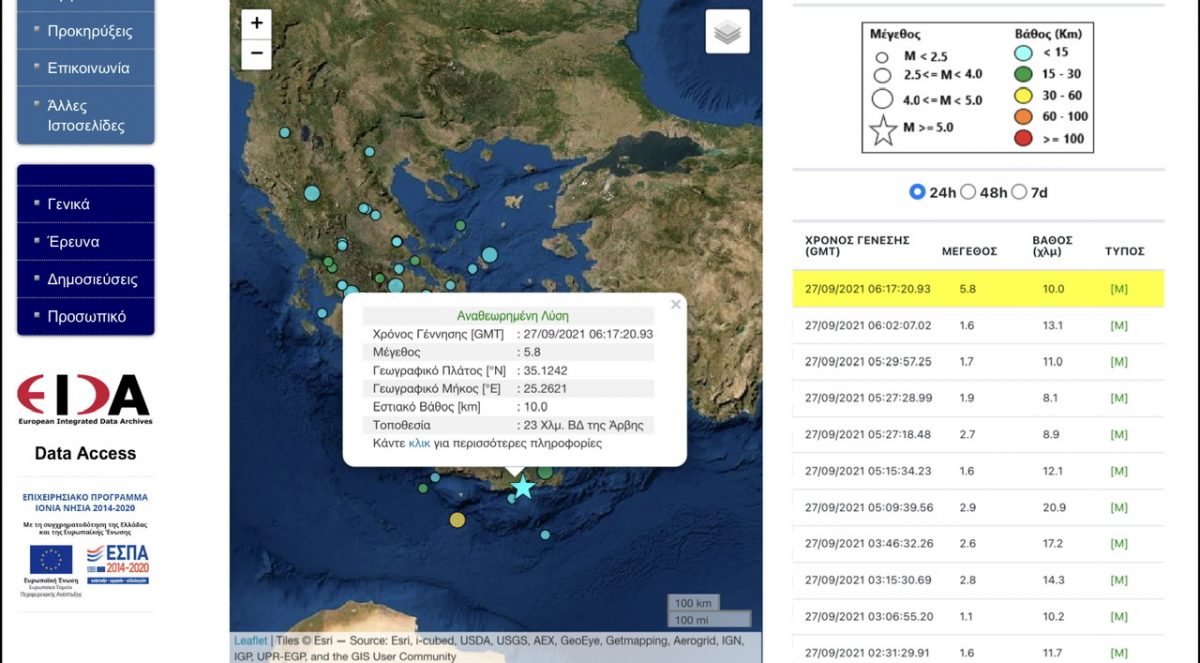
Task: Select the highlighted 5.8 magnitude event row
Action: click(978, 289)
